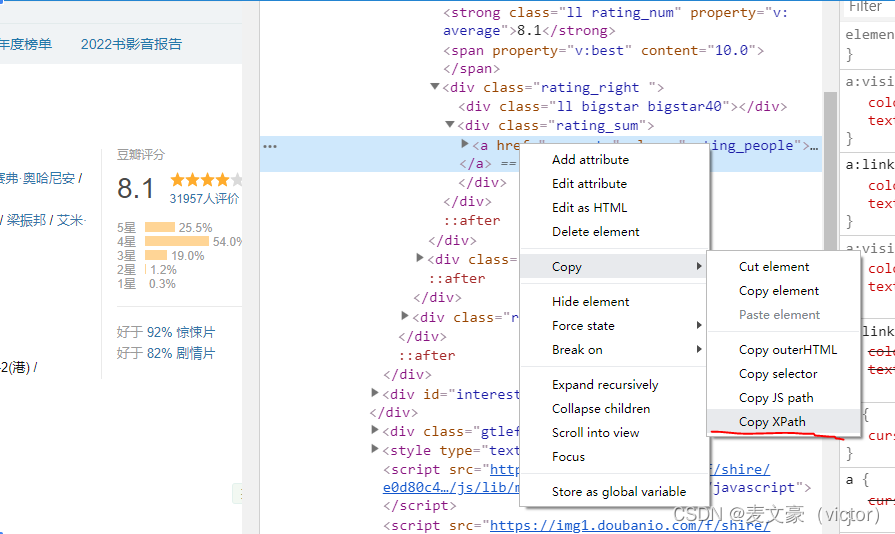Choose Hide element in context menu
This screenshot has height=534, width=895.
pyautogui.click(x=590, y=302)
